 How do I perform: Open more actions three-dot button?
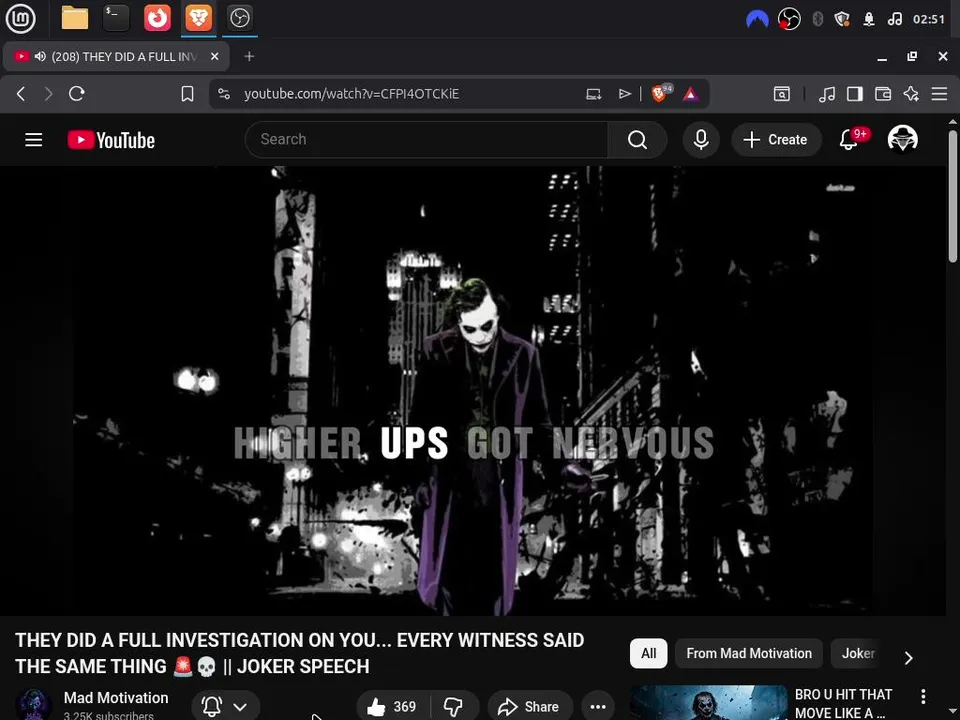pos(598,707)
